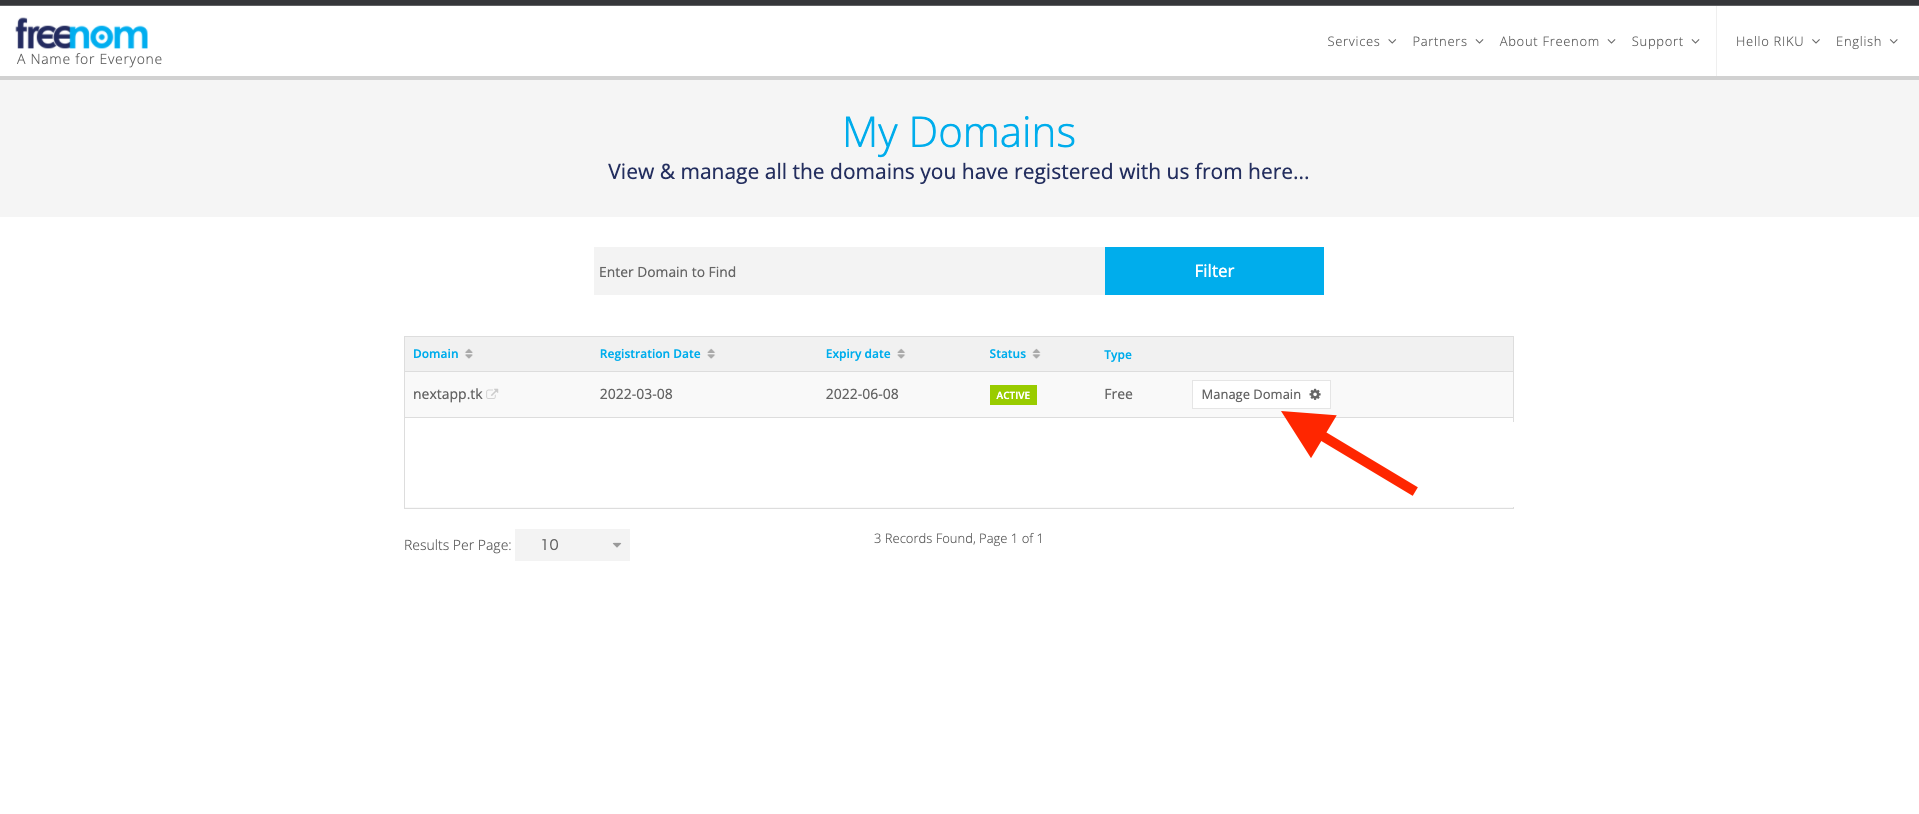Expand the About Freenom dropdown

tap(1556, 41)
